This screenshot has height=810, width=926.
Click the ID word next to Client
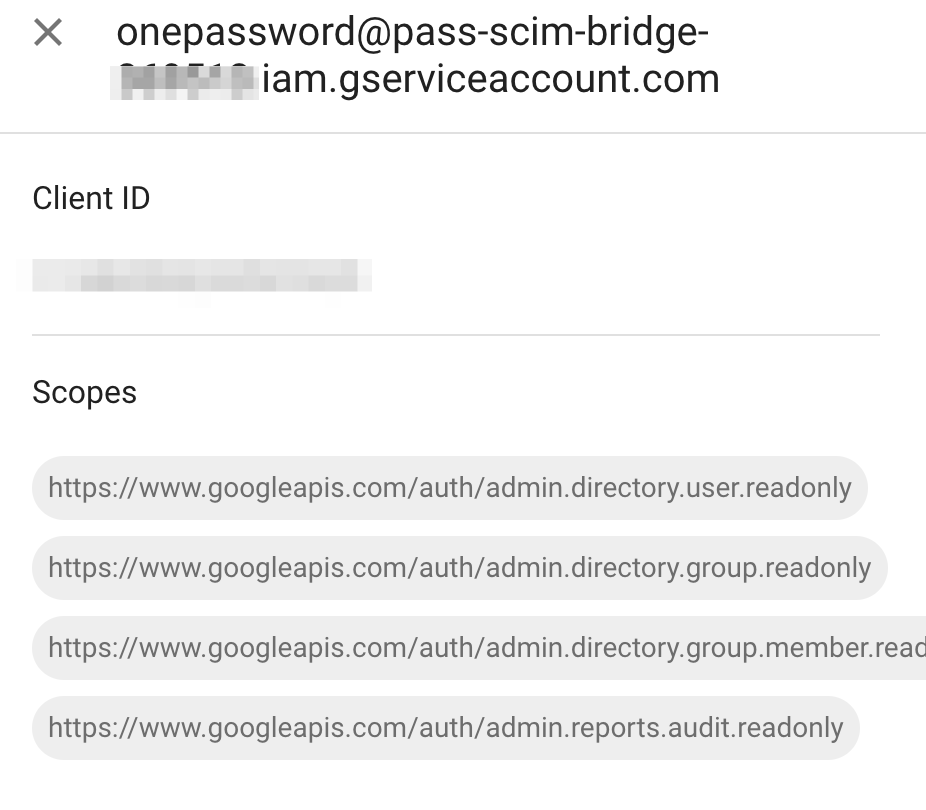pos(135,198)
